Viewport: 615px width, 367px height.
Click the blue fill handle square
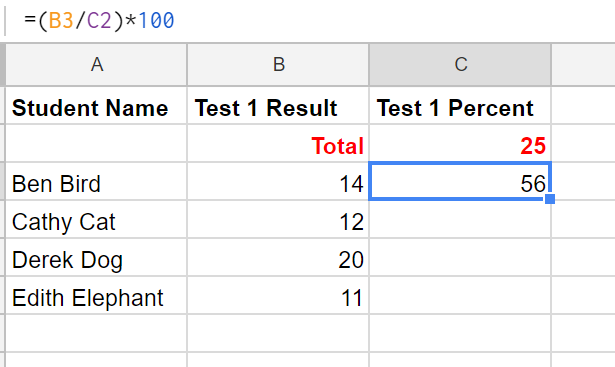point(550,199)
